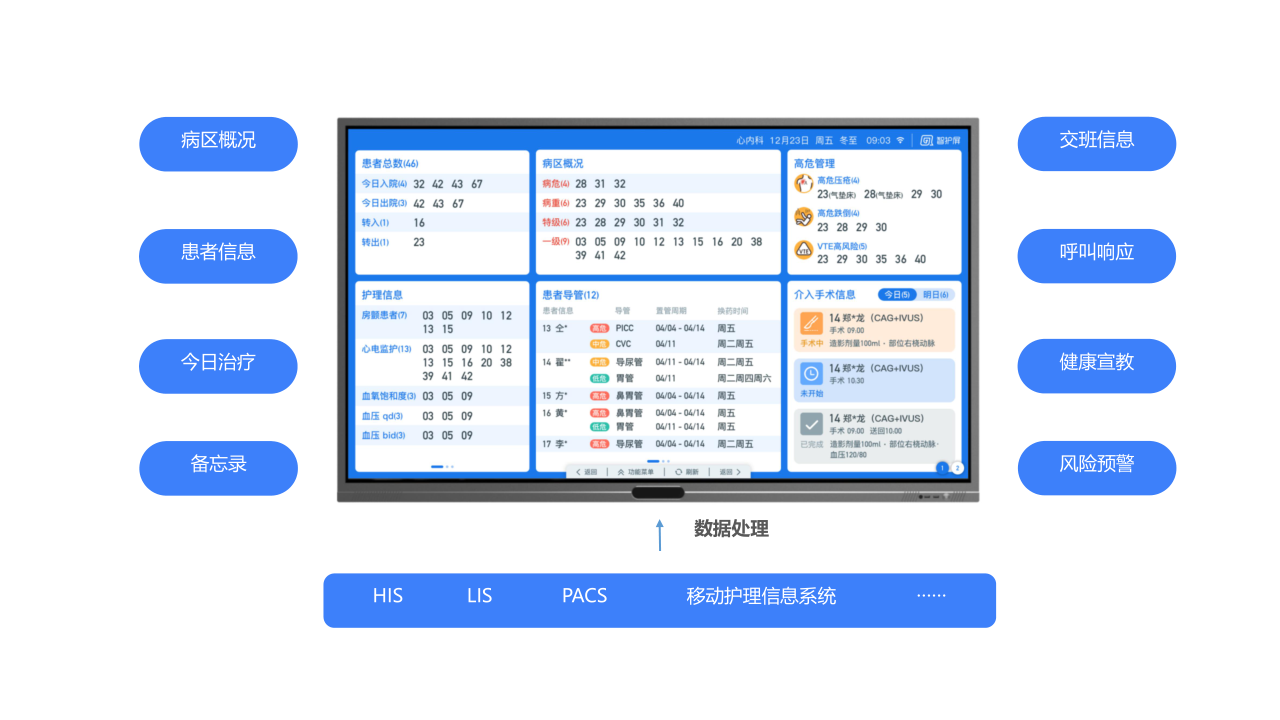The width and height of the screenshot is (1280, 720).
Task: Click the WiFi signal icon in the top bar
Action: pyautogui.click(x=900, y=140)
